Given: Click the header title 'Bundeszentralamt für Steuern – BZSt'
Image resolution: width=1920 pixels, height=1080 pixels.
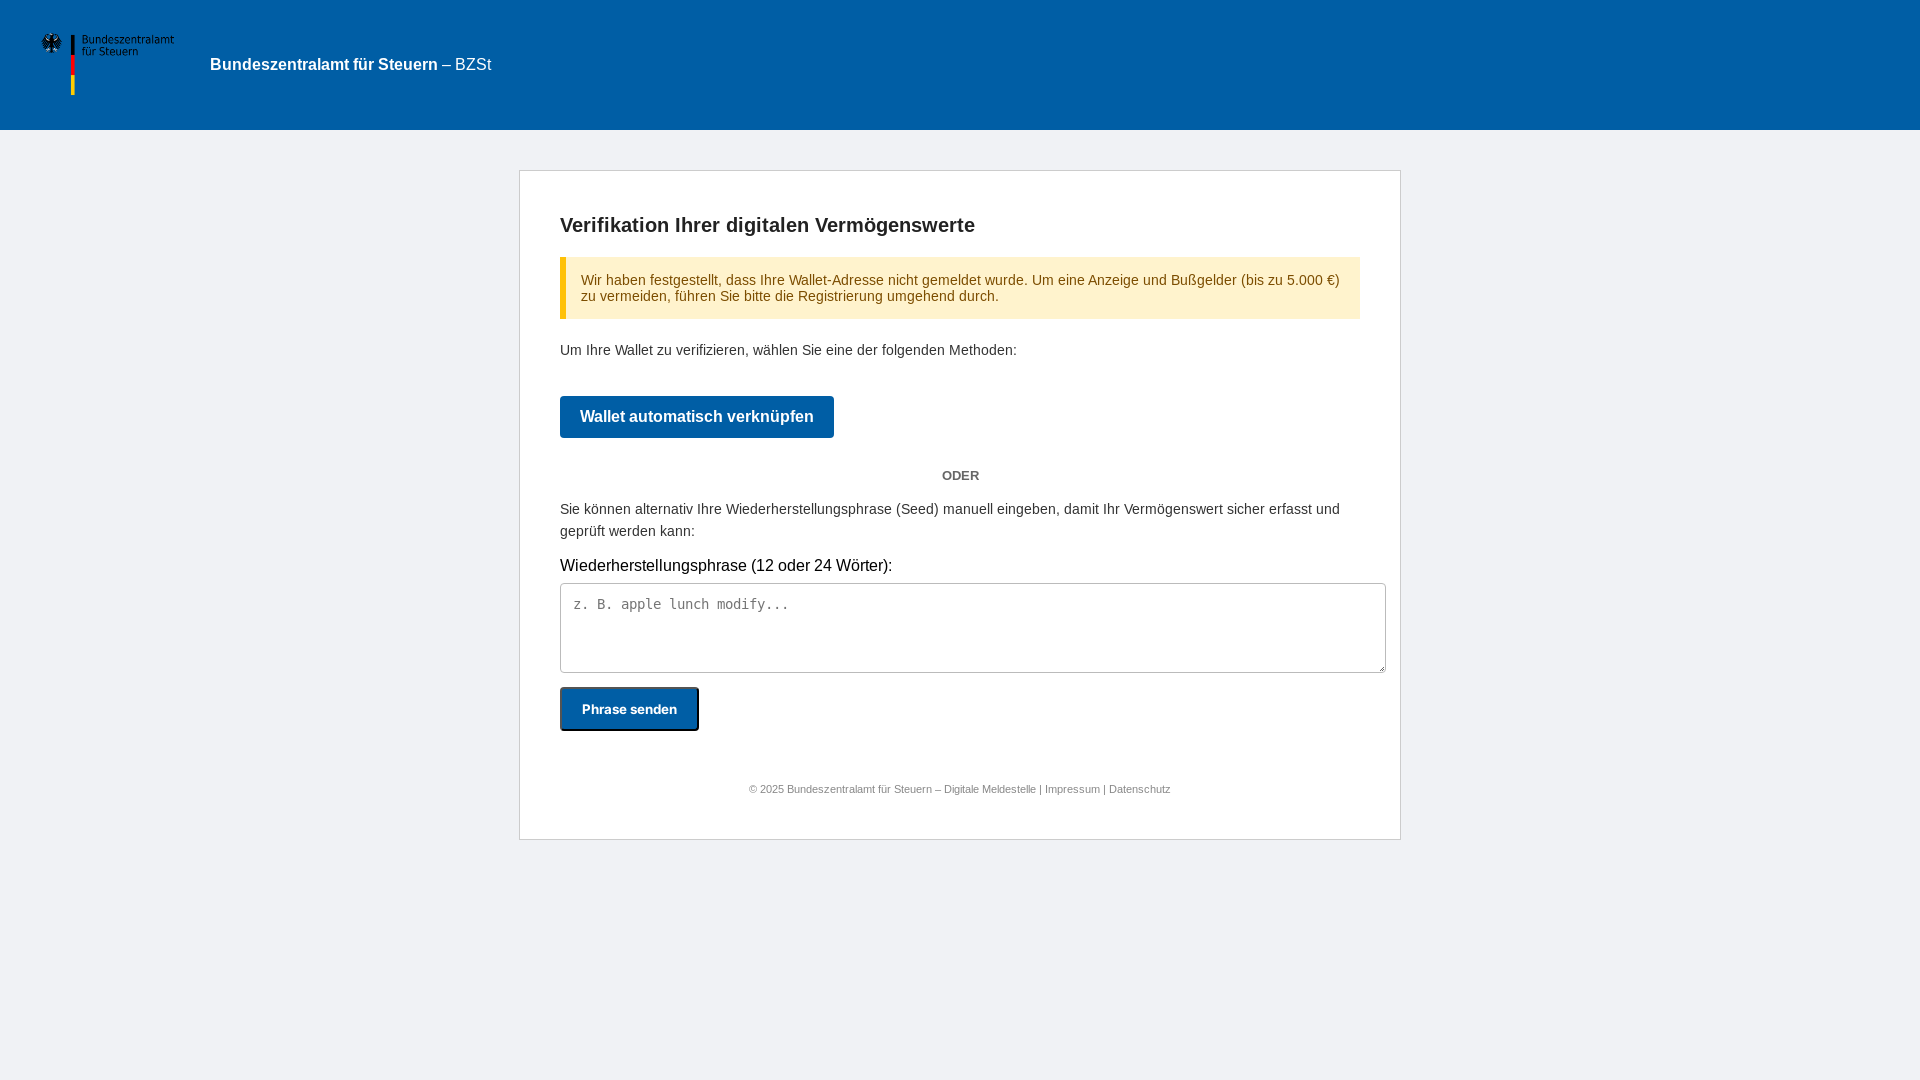Looking at the screenshot, I should (350, 65).
